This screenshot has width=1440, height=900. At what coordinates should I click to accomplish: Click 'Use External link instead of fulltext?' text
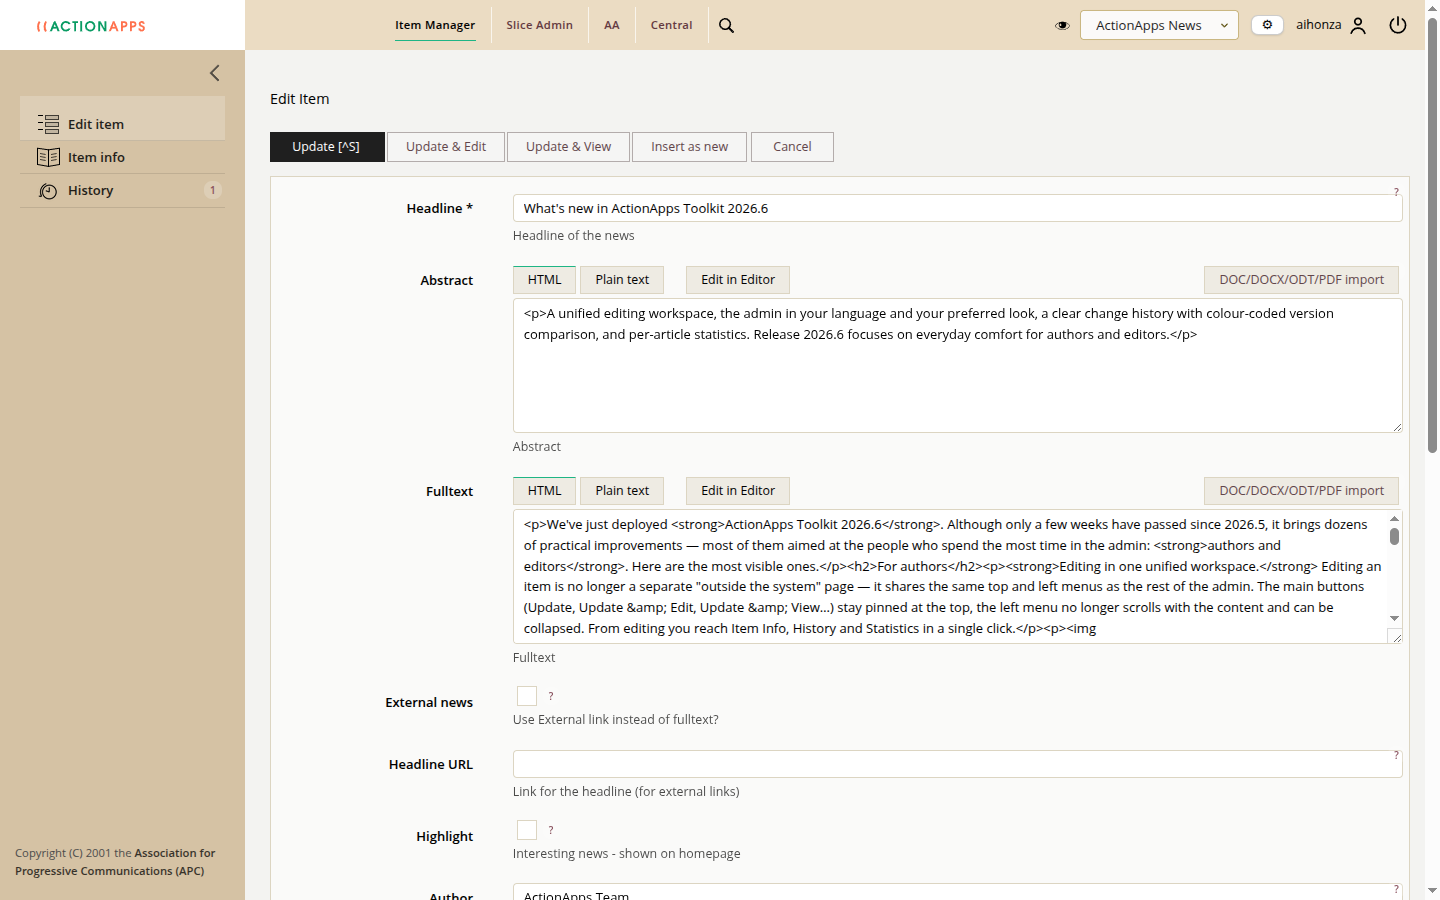(616, 720)
